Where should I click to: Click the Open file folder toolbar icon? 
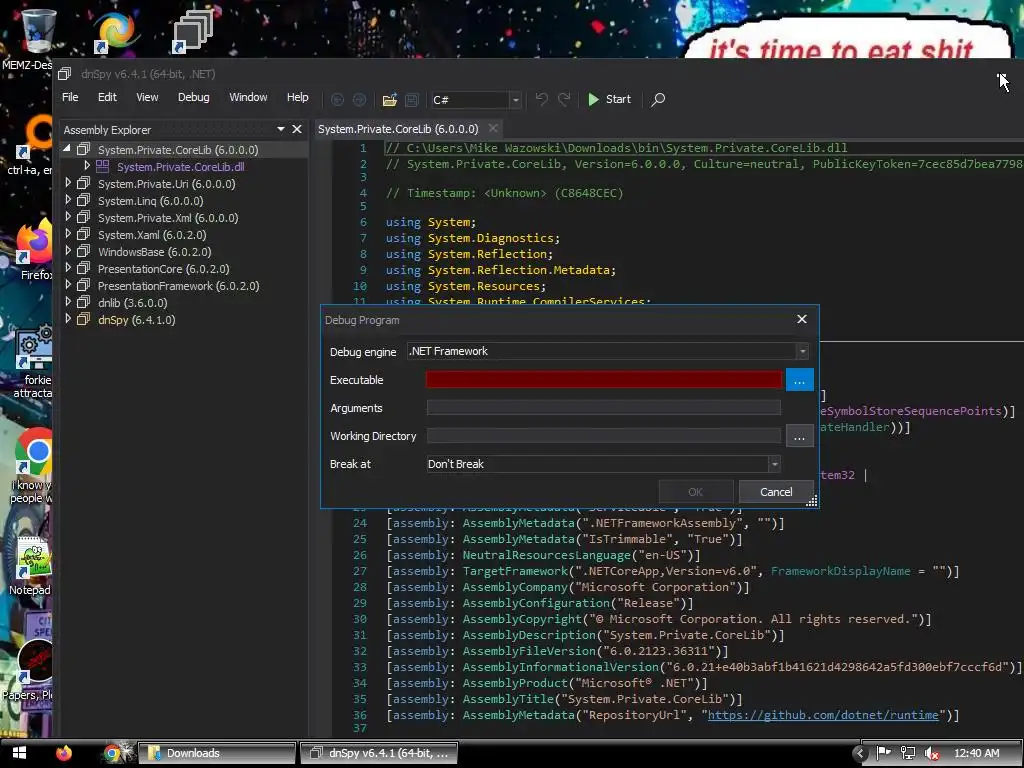pos(389,99)
